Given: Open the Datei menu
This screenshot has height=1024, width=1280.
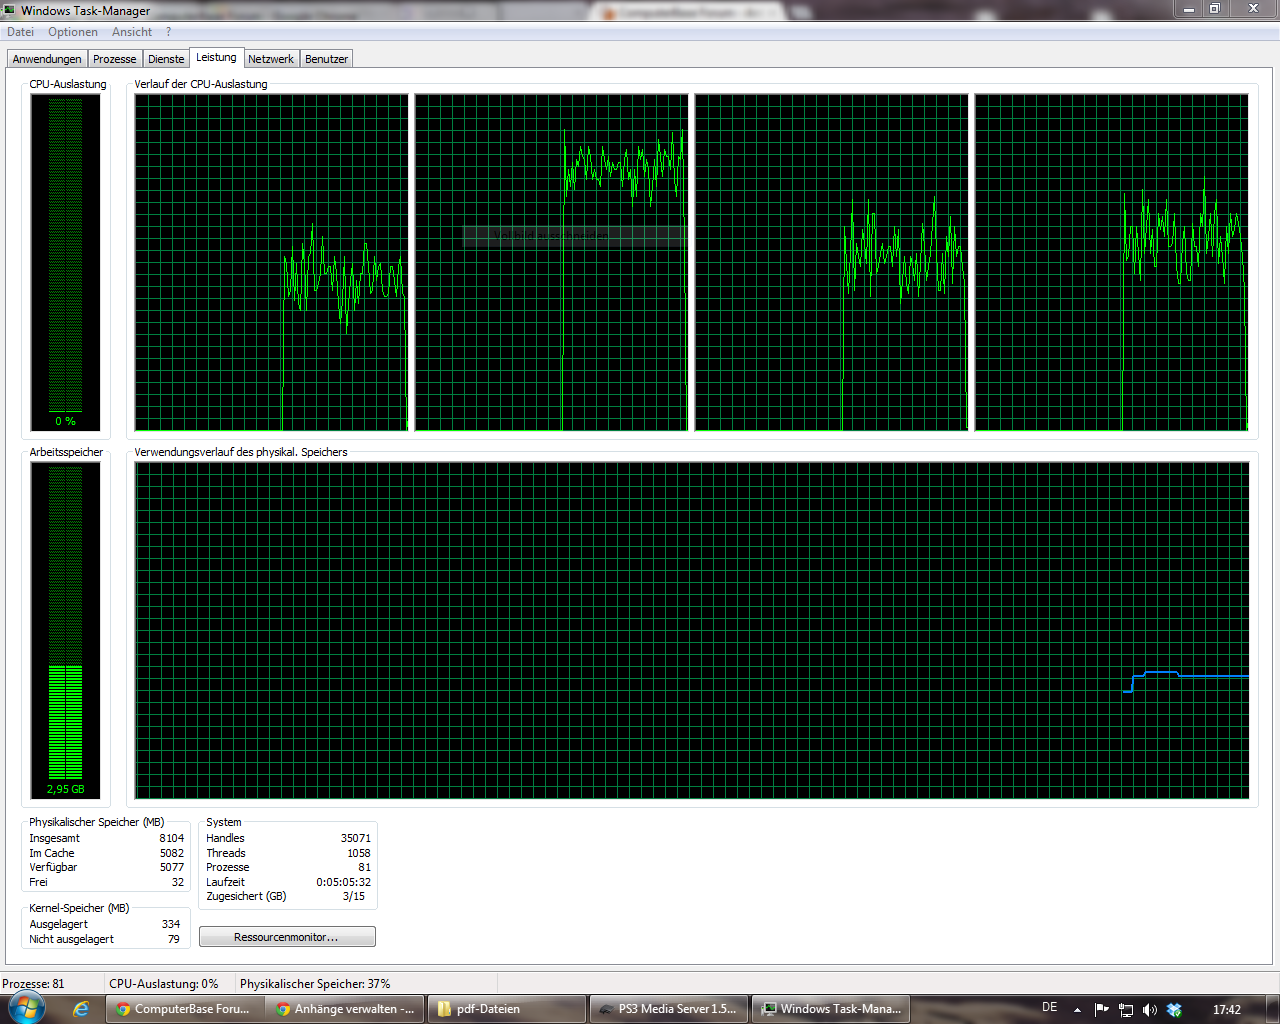Looking at the screenshot, I should coord(20,32).
